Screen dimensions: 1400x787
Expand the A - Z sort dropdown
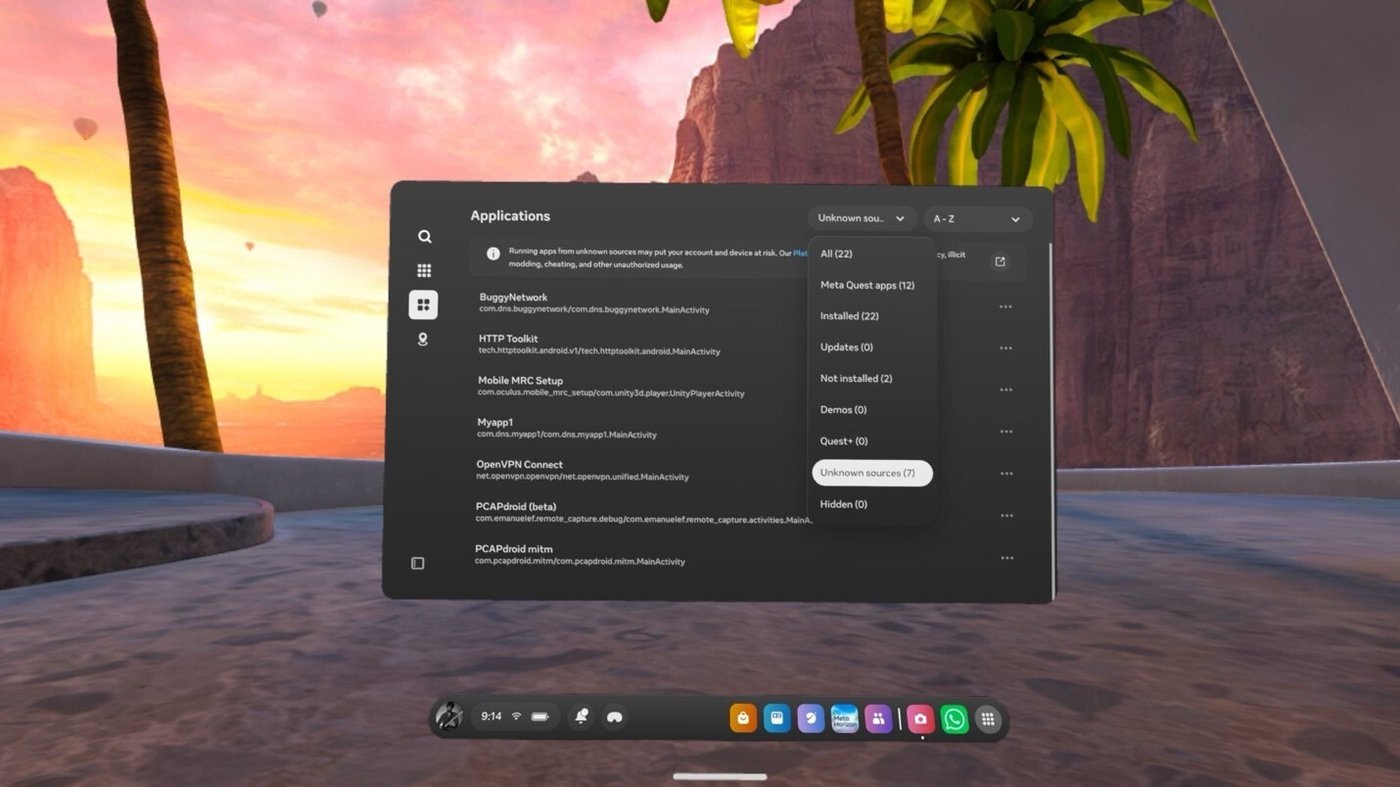pyautogui.click(x=976, y=219)
